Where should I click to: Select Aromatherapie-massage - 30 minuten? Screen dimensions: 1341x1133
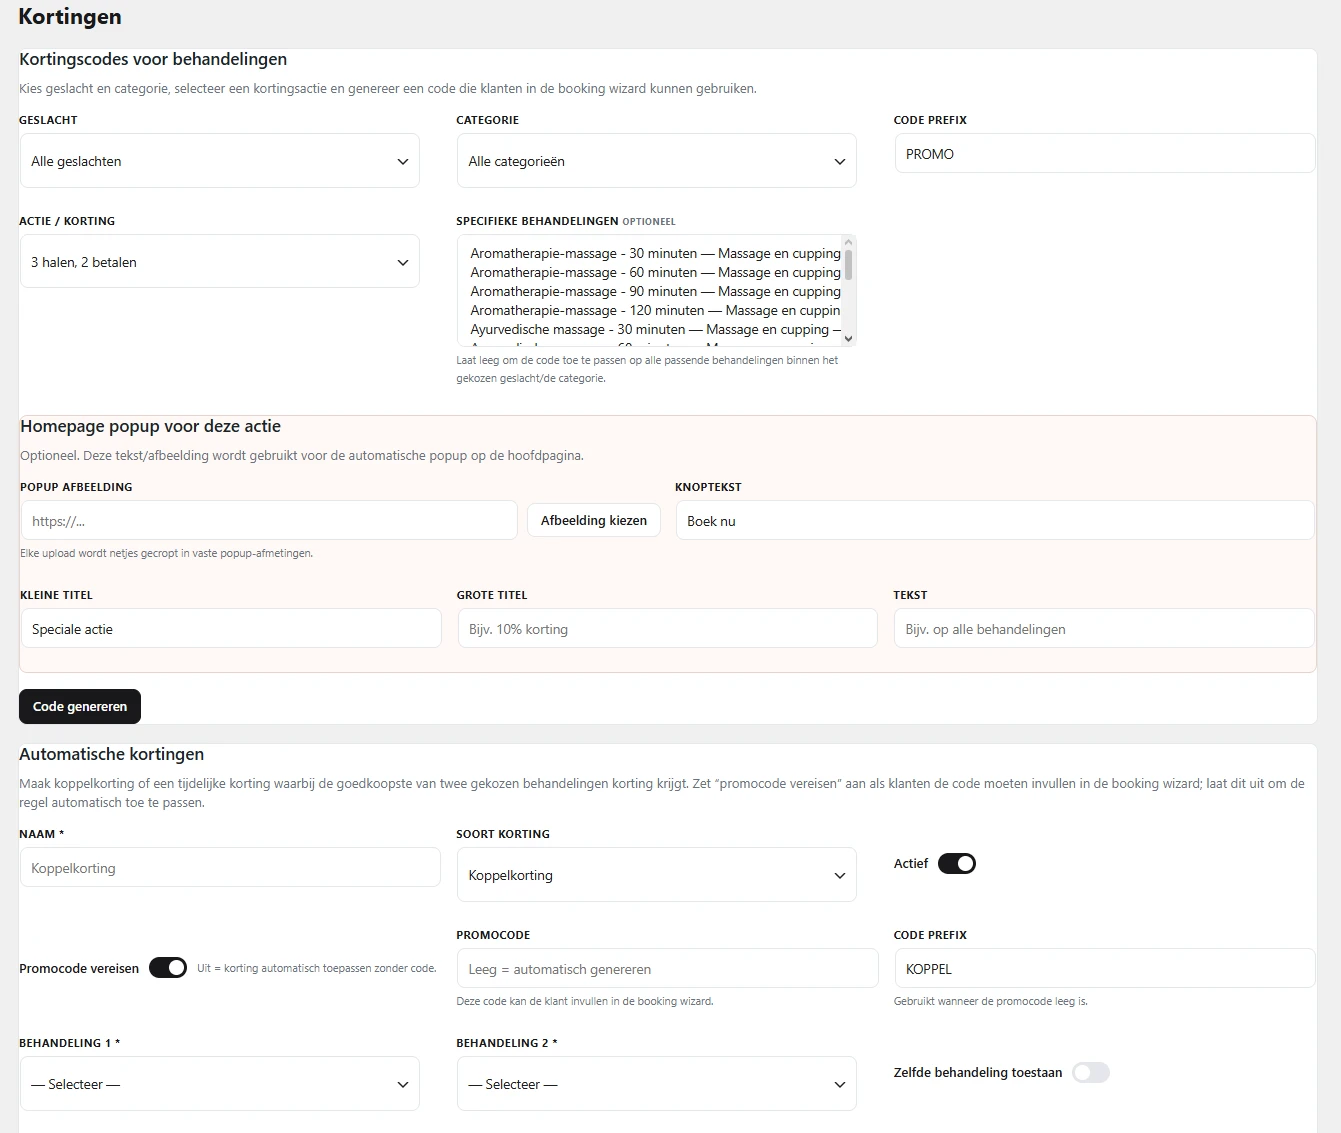click(x=655, y=254)
